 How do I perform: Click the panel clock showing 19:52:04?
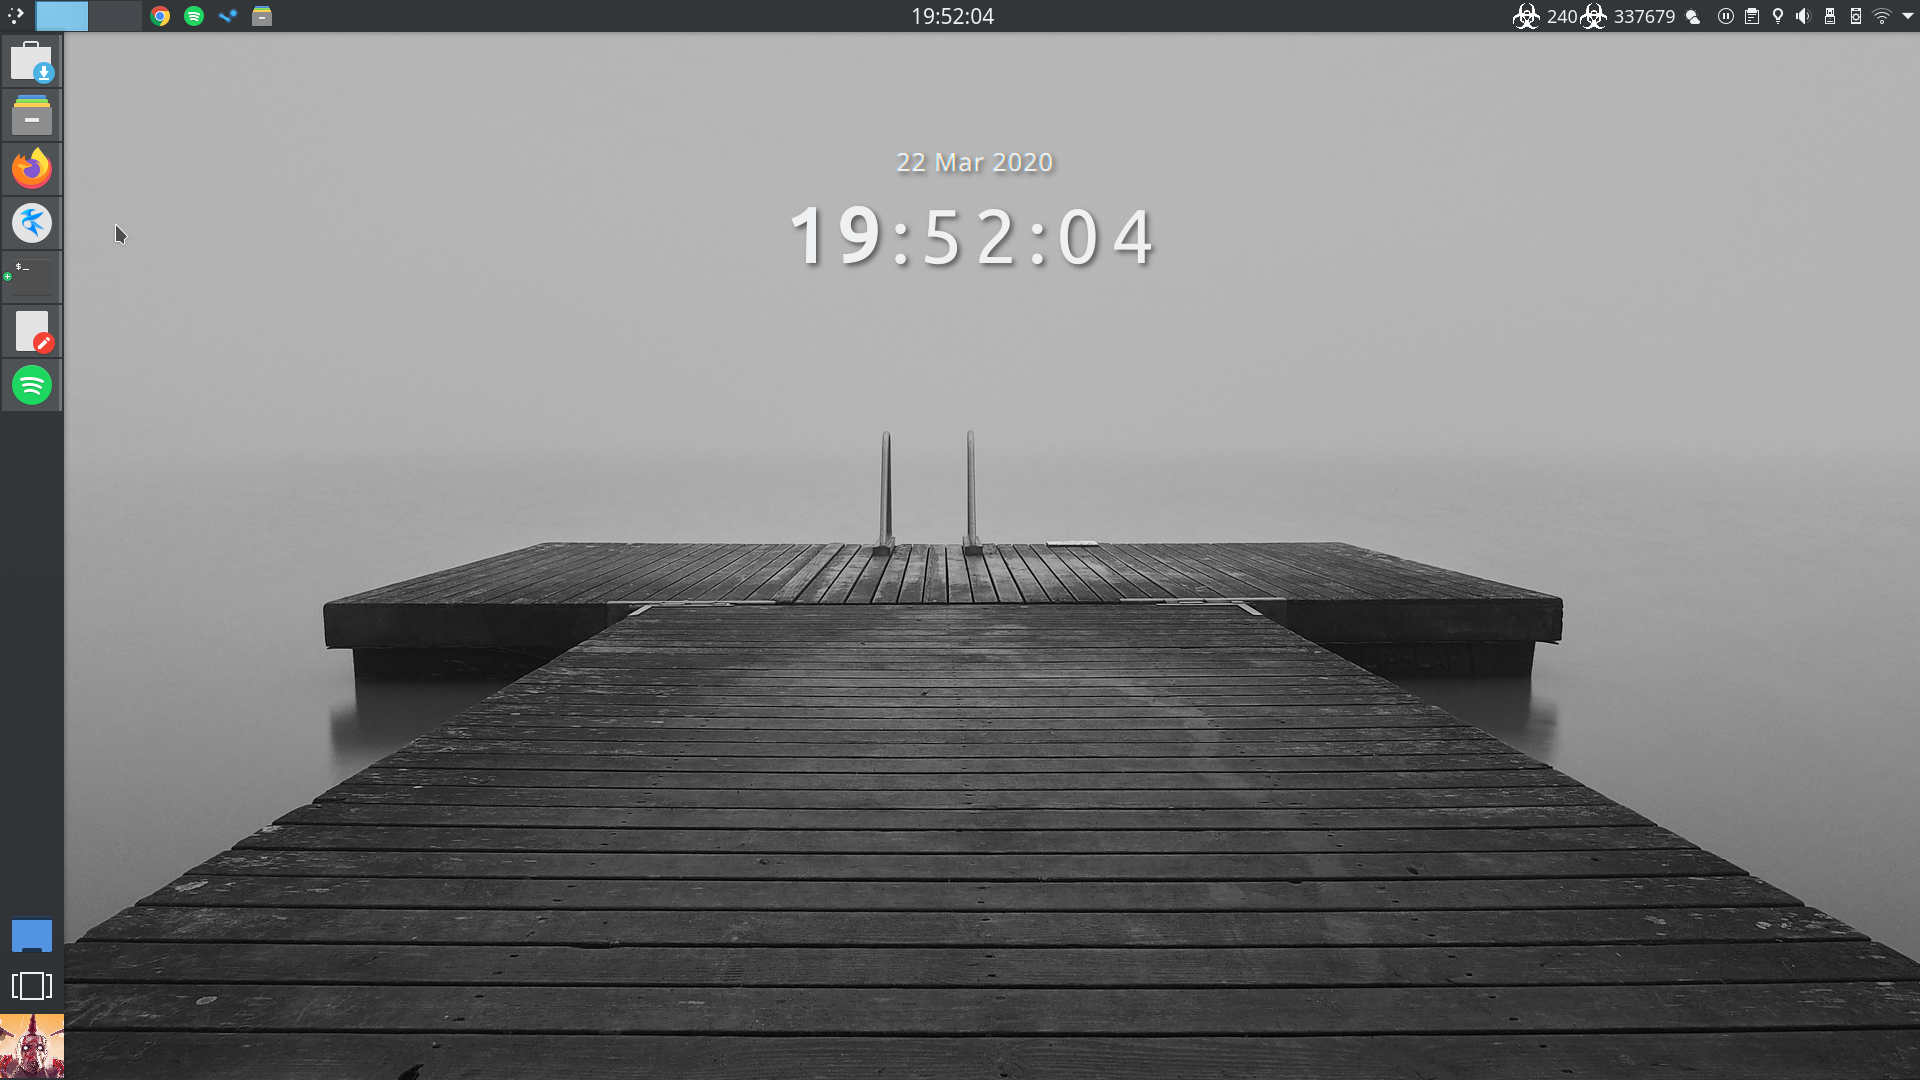[x=952, y=16]
